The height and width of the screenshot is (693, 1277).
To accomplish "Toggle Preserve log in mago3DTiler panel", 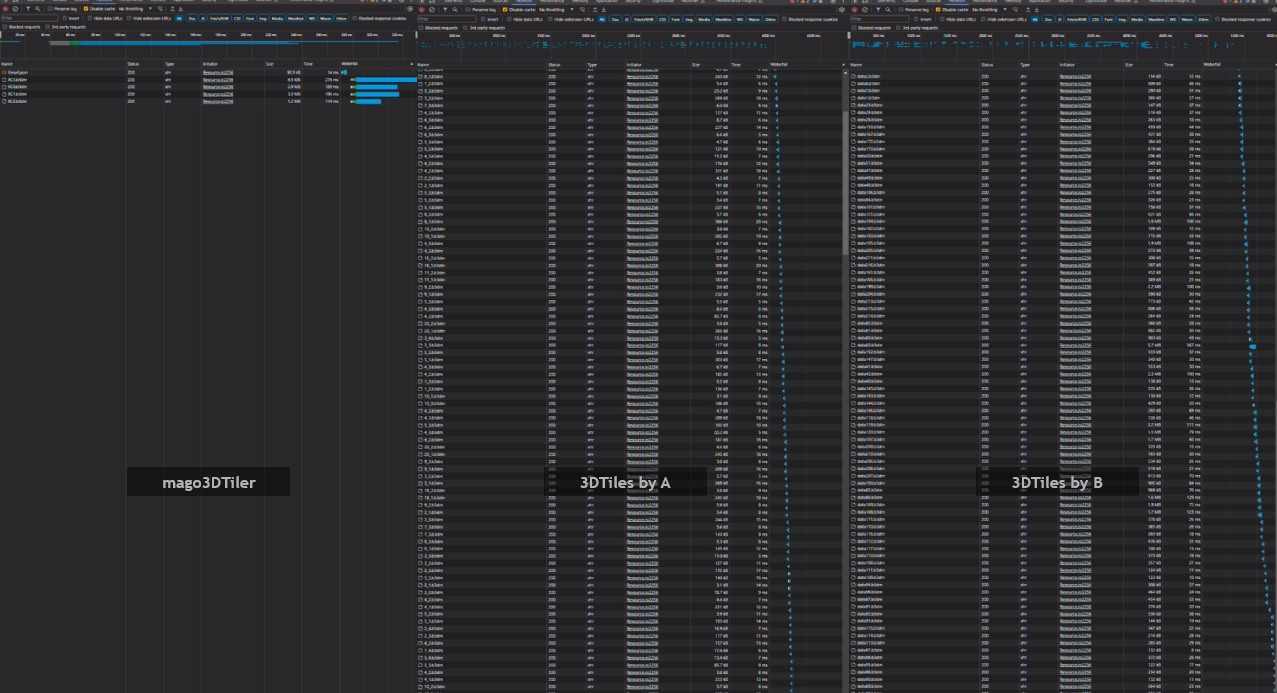I will tap(50, 9).
